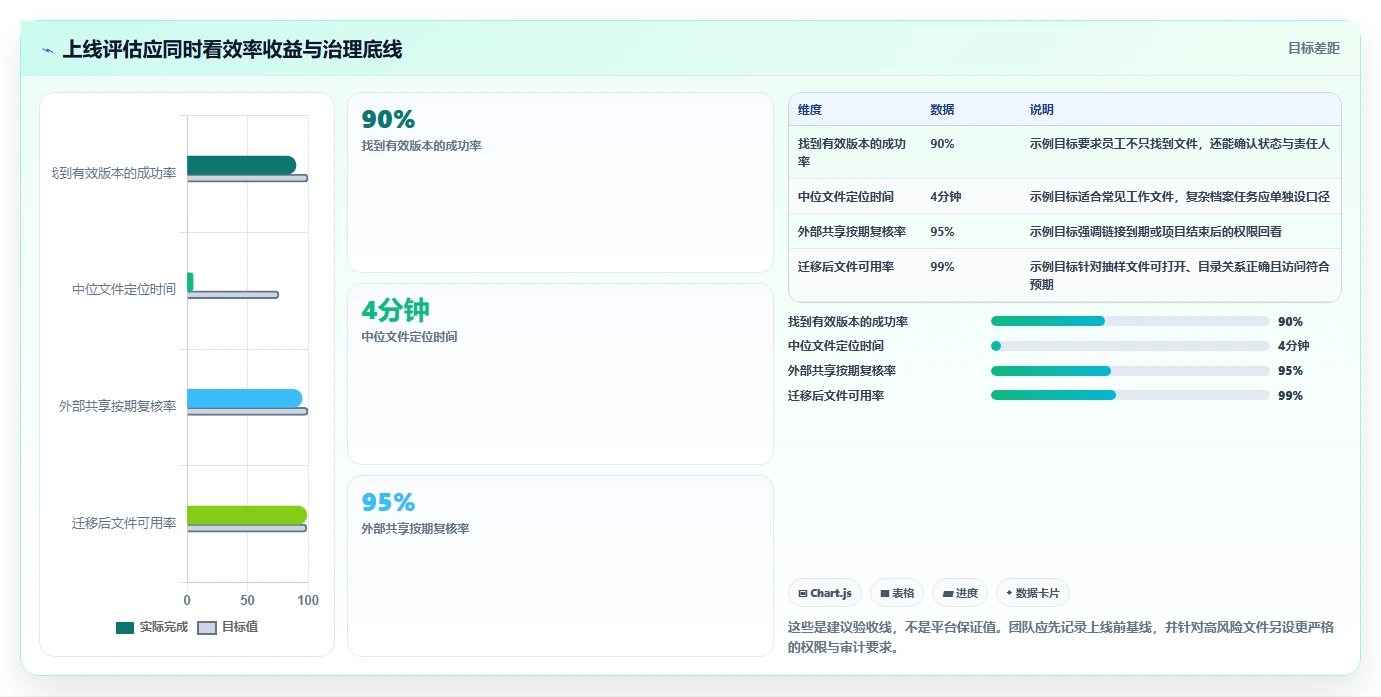Click the 找到有效版本的成功率 progress bar at 90%
This screenshot has width=1381, height=697.
click(x=1130, y=321)
